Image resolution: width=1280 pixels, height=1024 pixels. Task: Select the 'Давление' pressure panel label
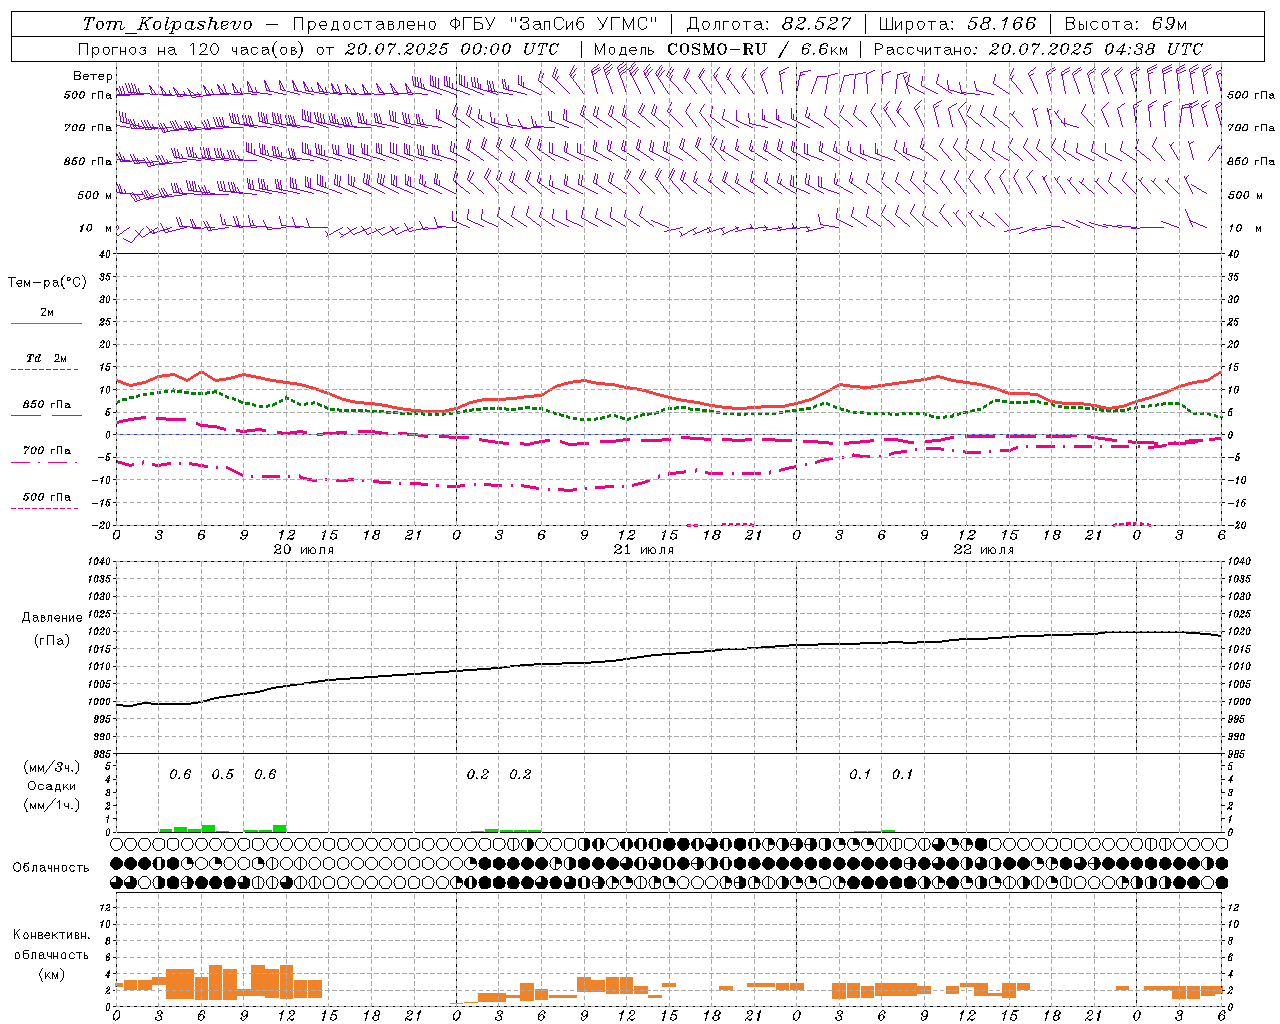[x=52, y=618]
